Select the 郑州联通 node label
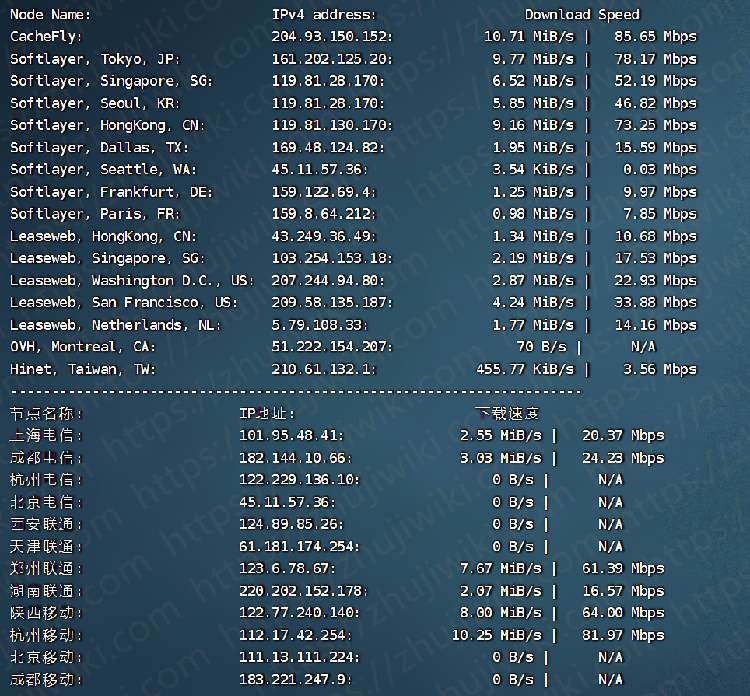The width and height of the screenshot is (750, 696). [x=46, y=568]
